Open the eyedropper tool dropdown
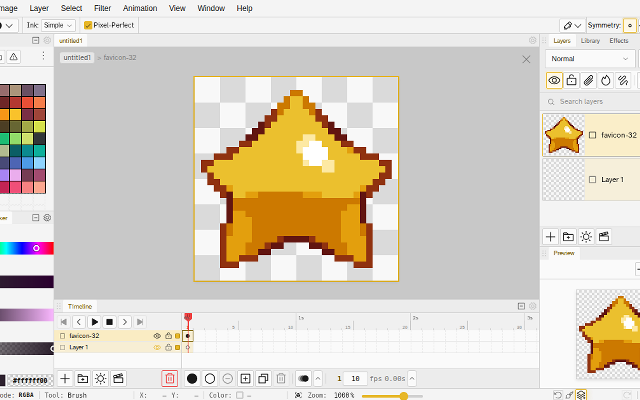 (x=572, y=25)
